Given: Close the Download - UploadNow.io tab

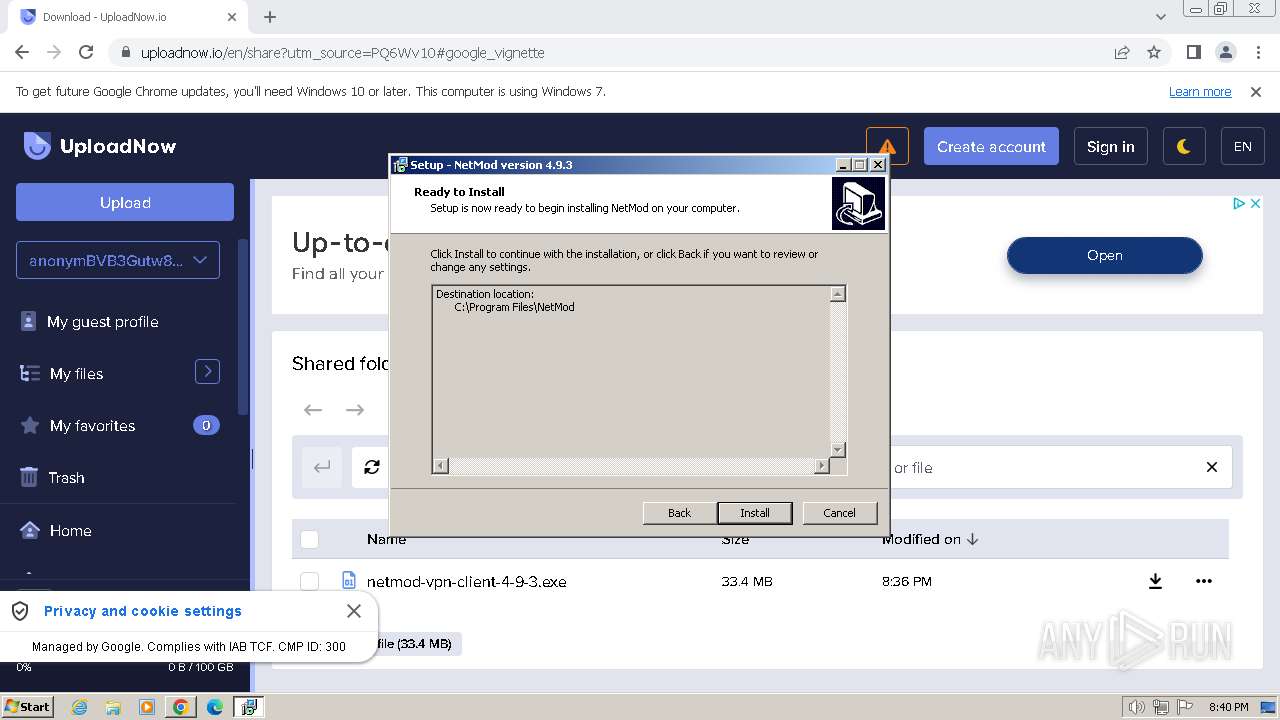Looking at the screenshot, I should (x=232, y=17).
